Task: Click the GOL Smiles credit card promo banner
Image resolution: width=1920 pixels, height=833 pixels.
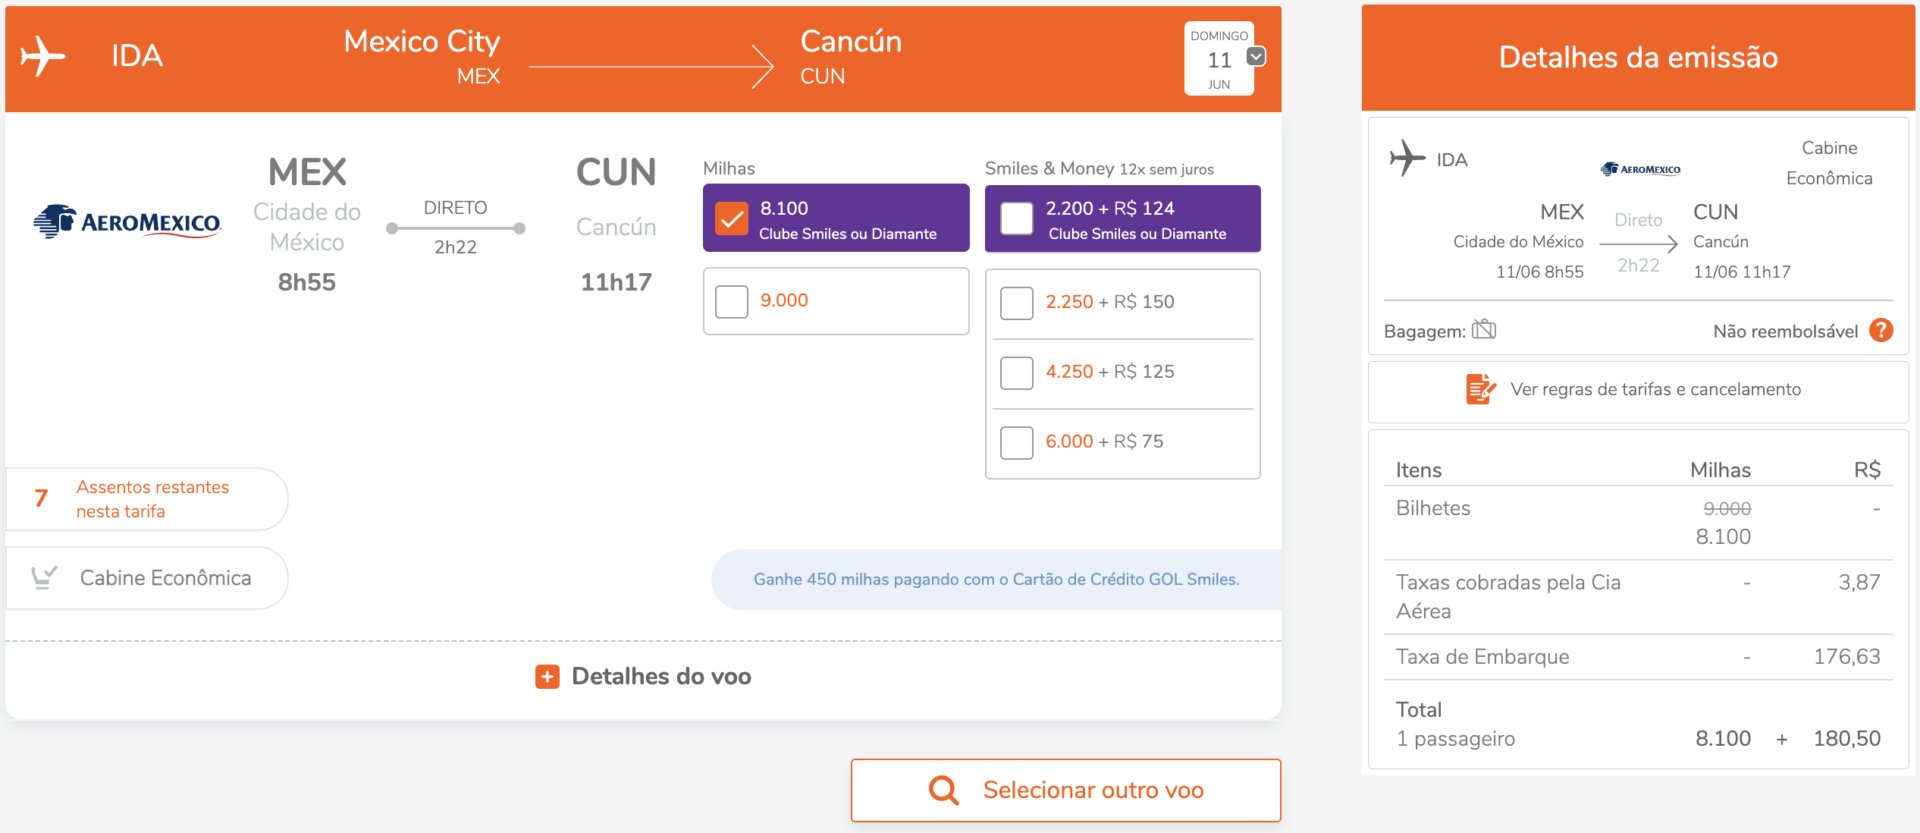Action: [996, 579]
